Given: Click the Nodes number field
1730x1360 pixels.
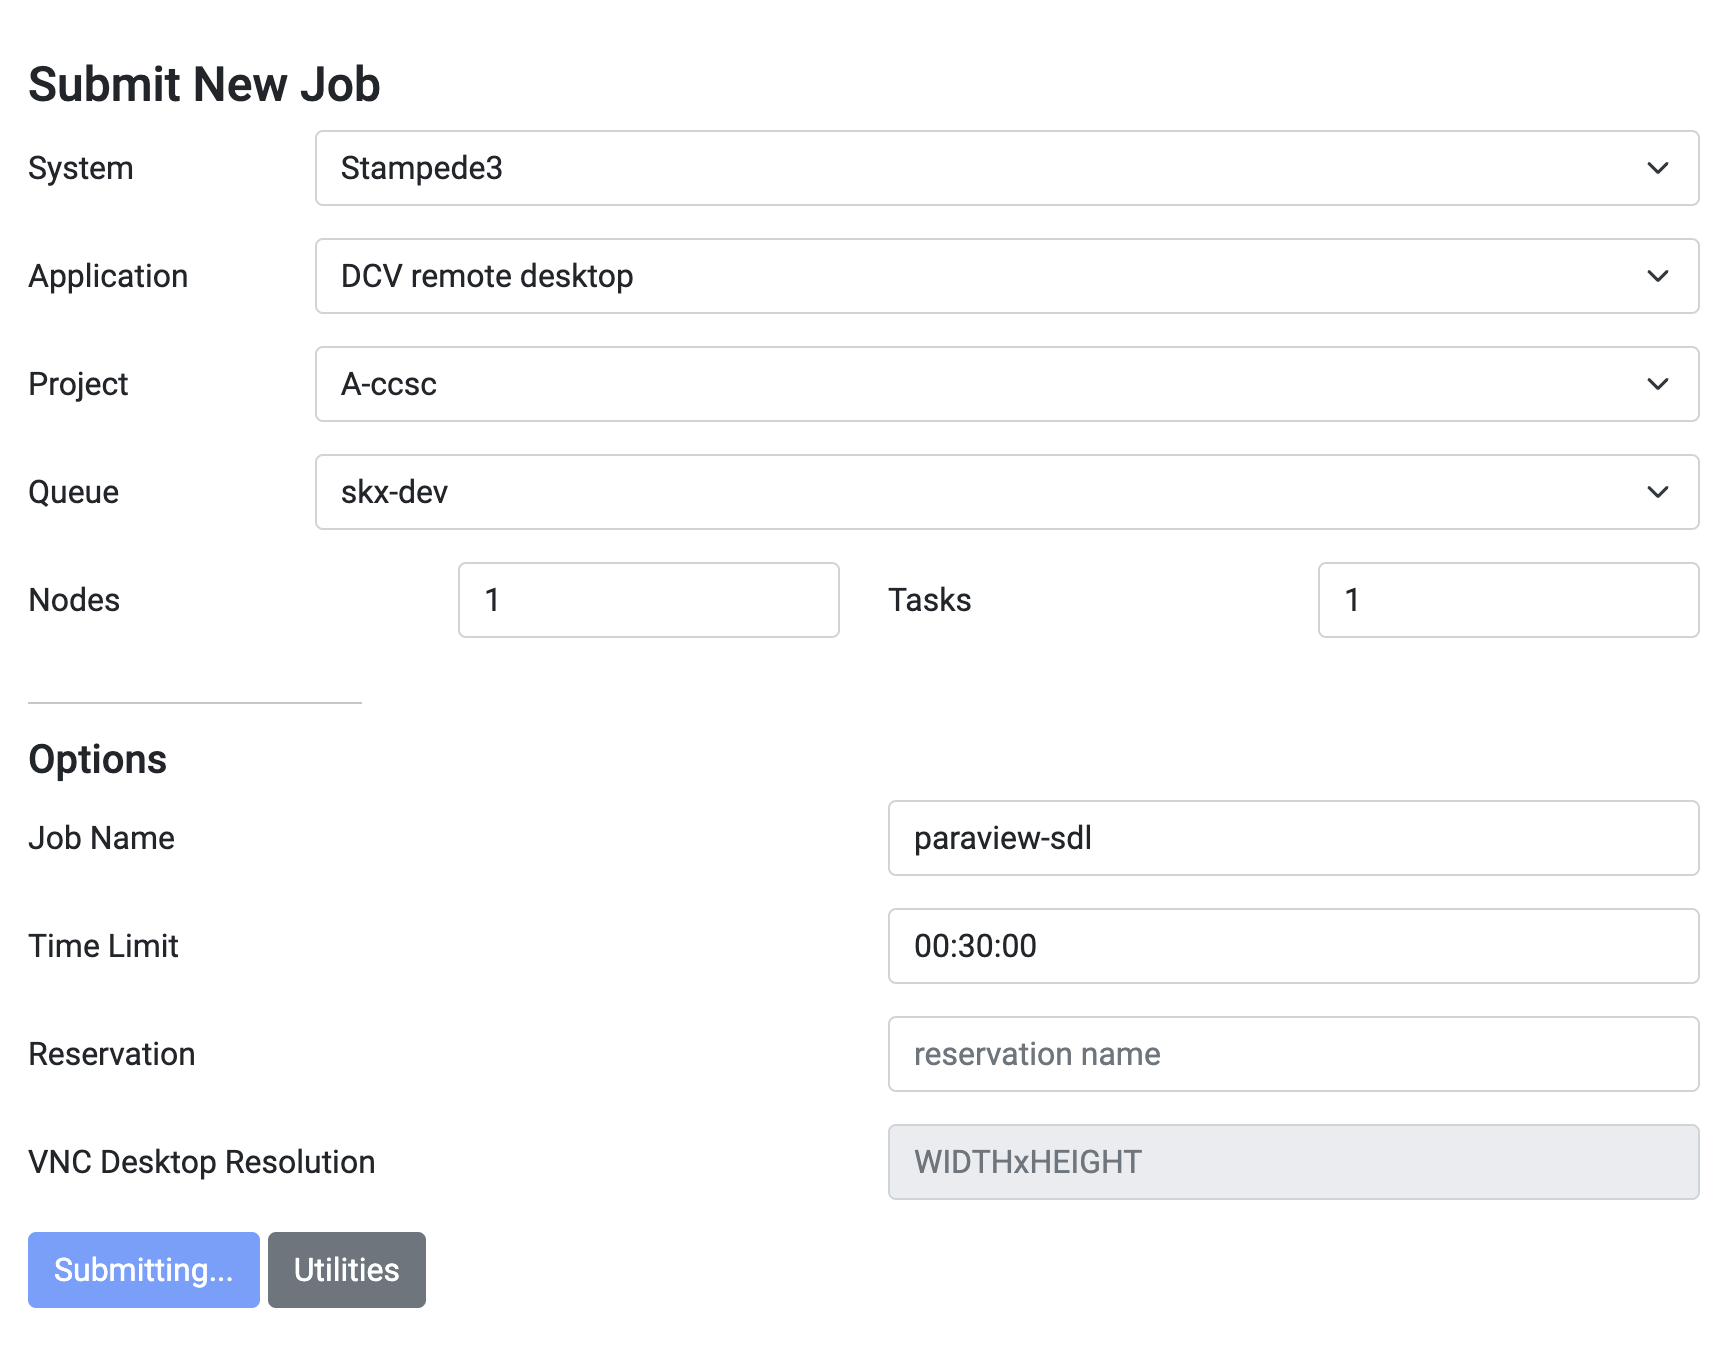Looking at the screenshot, I should tap(649, 600).
